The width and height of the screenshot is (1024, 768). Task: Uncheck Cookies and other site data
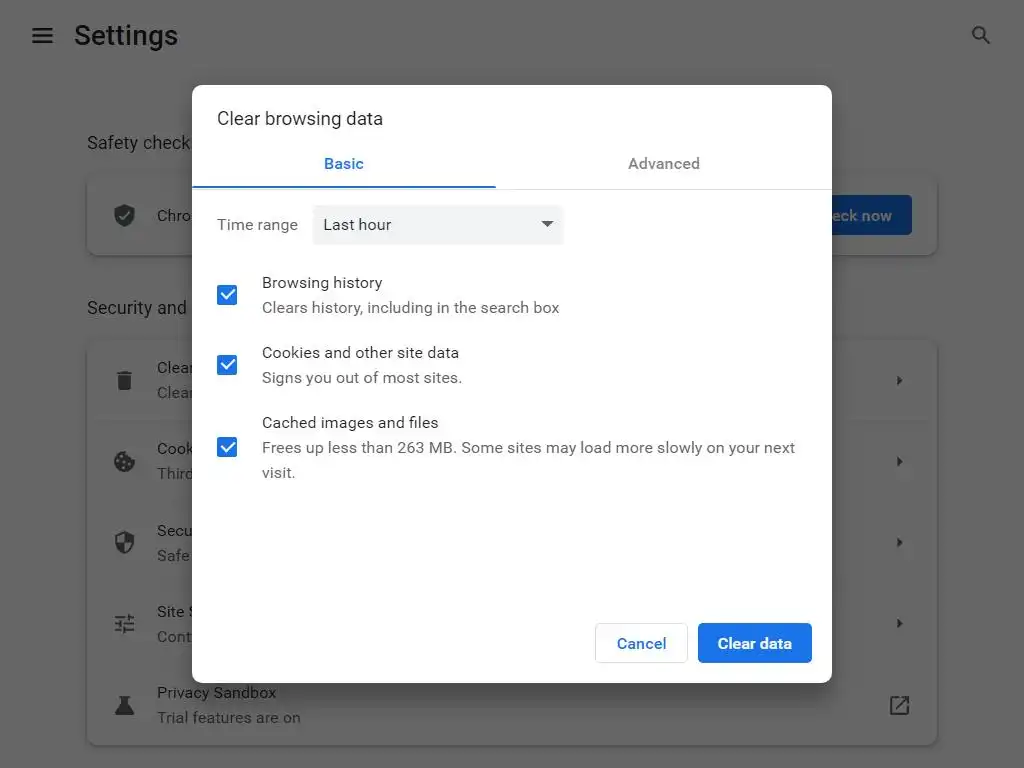(227, 364)
